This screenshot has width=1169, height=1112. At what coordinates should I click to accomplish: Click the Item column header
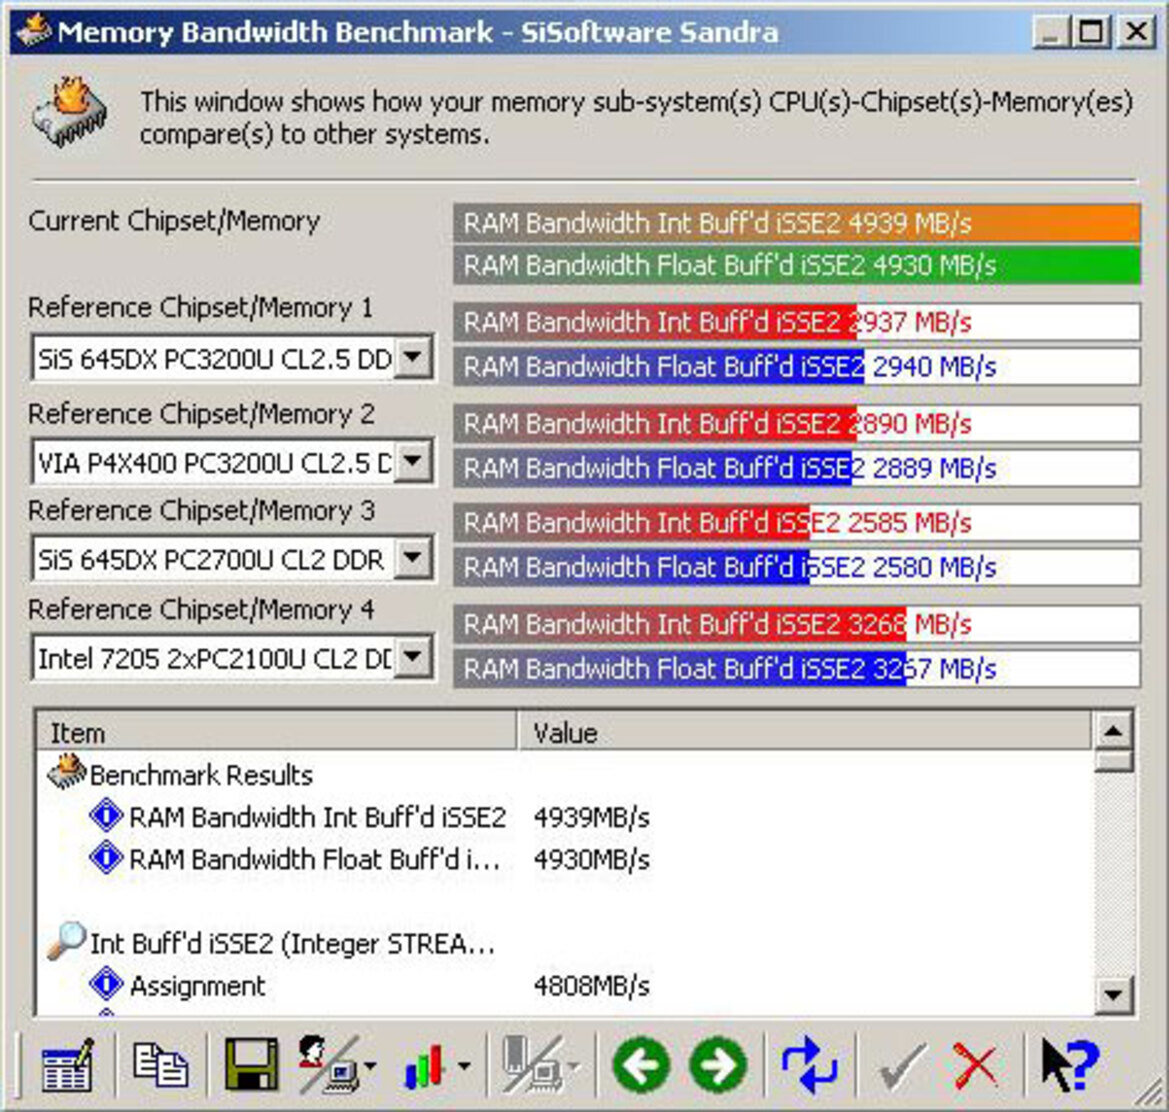276,732
